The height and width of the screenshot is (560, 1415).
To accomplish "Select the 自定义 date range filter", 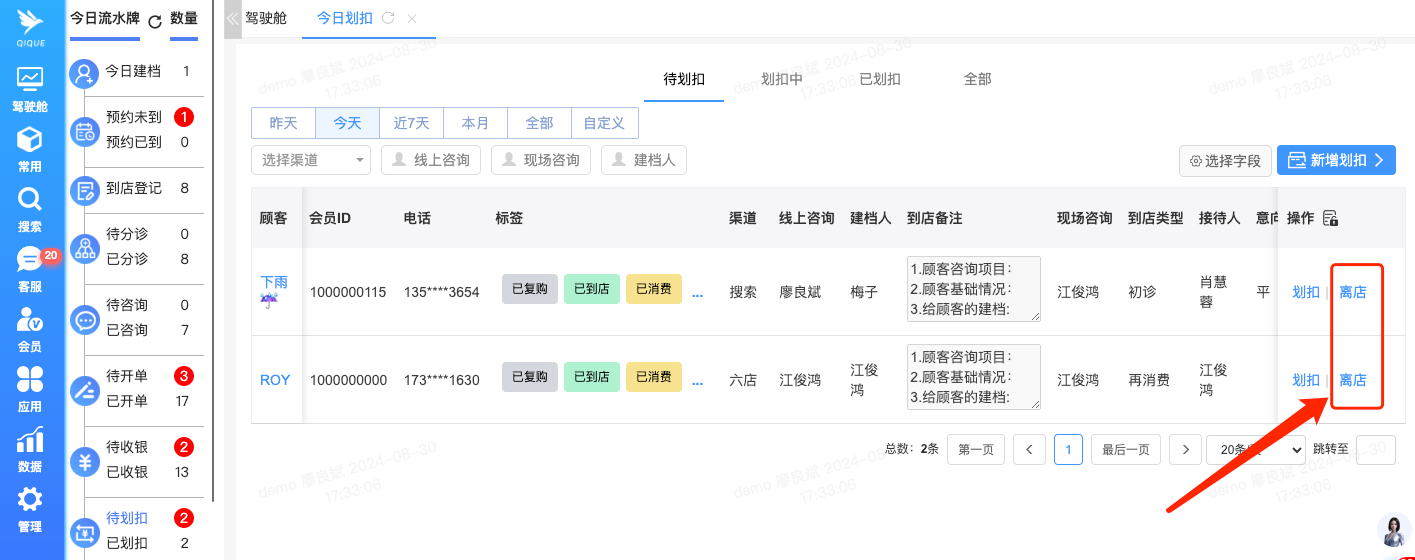I will 604,123.
